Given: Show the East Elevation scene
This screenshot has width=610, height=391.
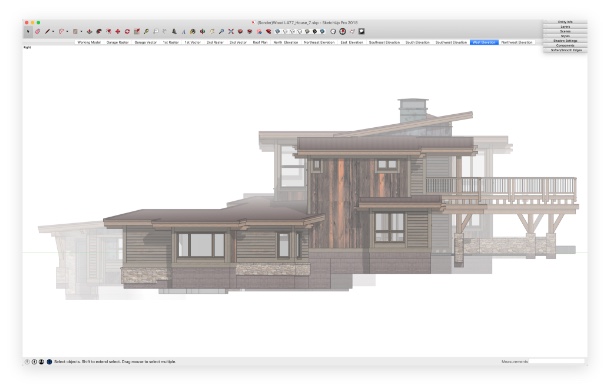Looking at the screenshot, I should [351, 42].
